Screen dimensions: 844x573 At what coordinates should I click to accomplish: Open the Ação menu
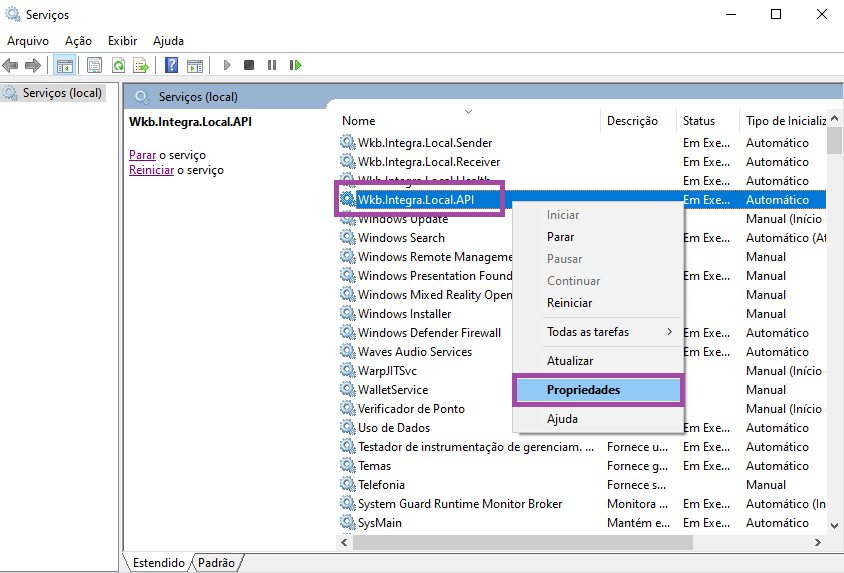79,41
